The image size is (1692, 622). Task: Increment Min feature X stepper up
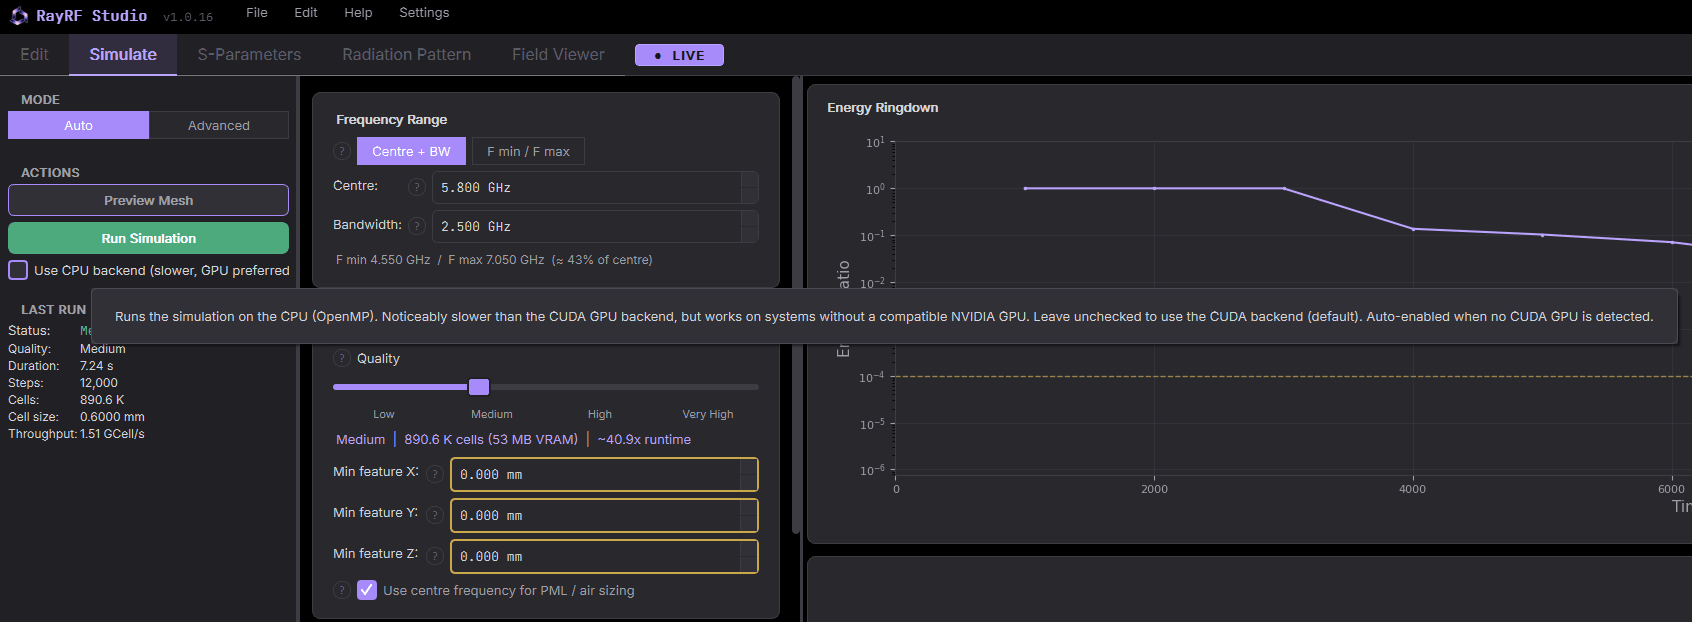click(748, 467)
